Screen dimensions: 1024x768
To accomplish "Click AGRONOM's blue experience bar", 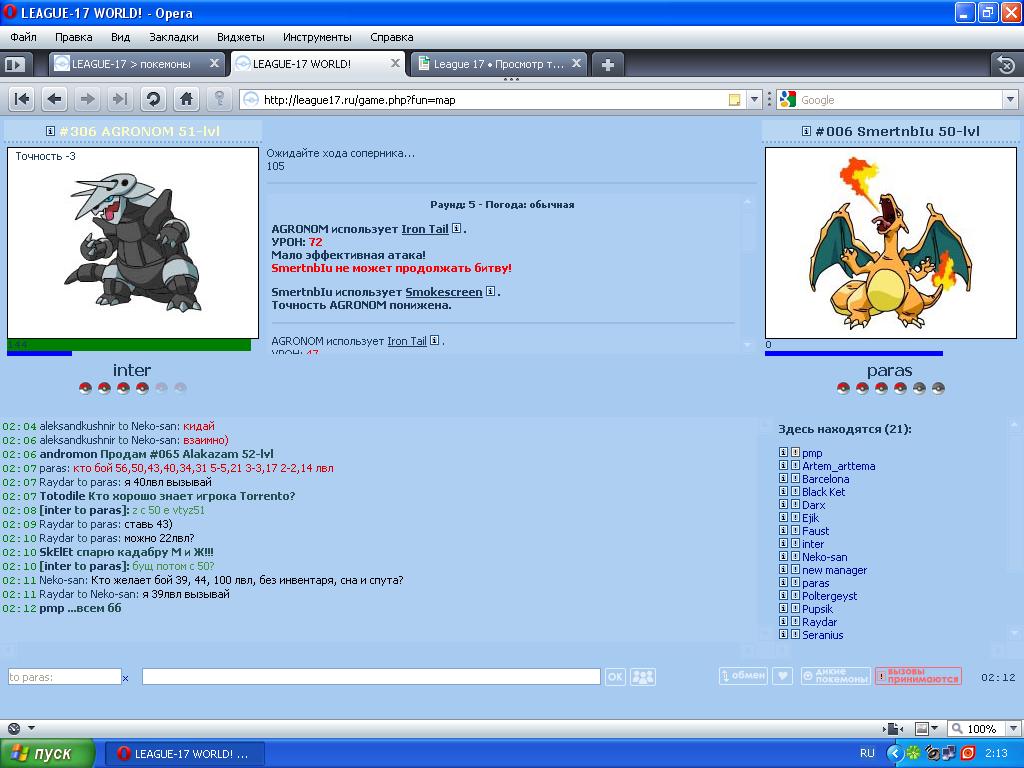I will click(x=39, y=353).
